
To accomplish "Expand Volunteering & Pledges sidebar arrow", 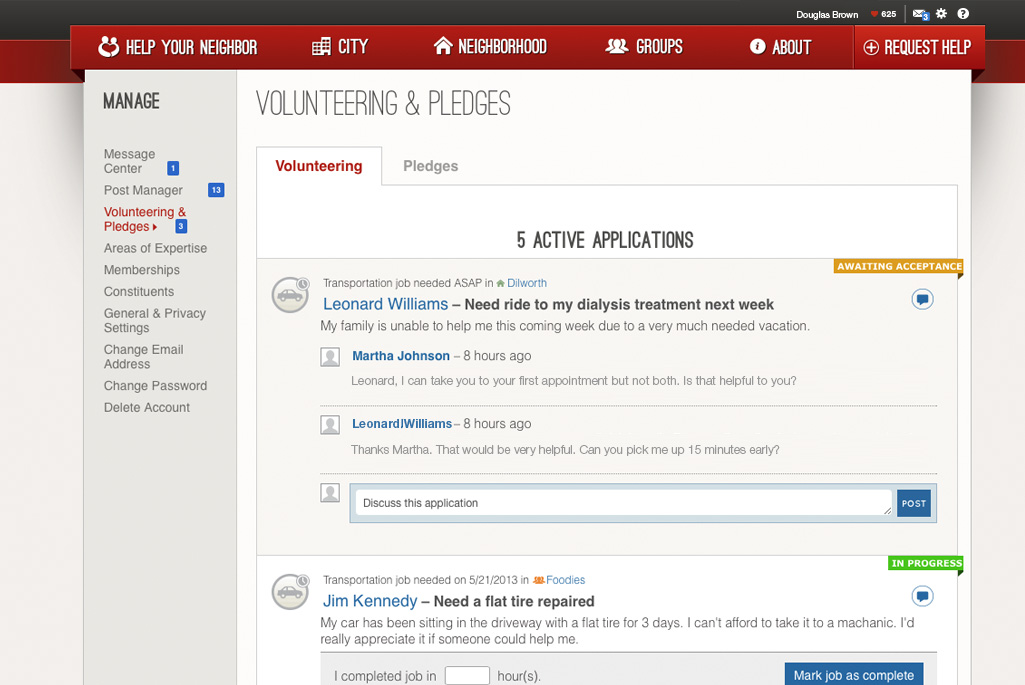I will coord(155,227).
